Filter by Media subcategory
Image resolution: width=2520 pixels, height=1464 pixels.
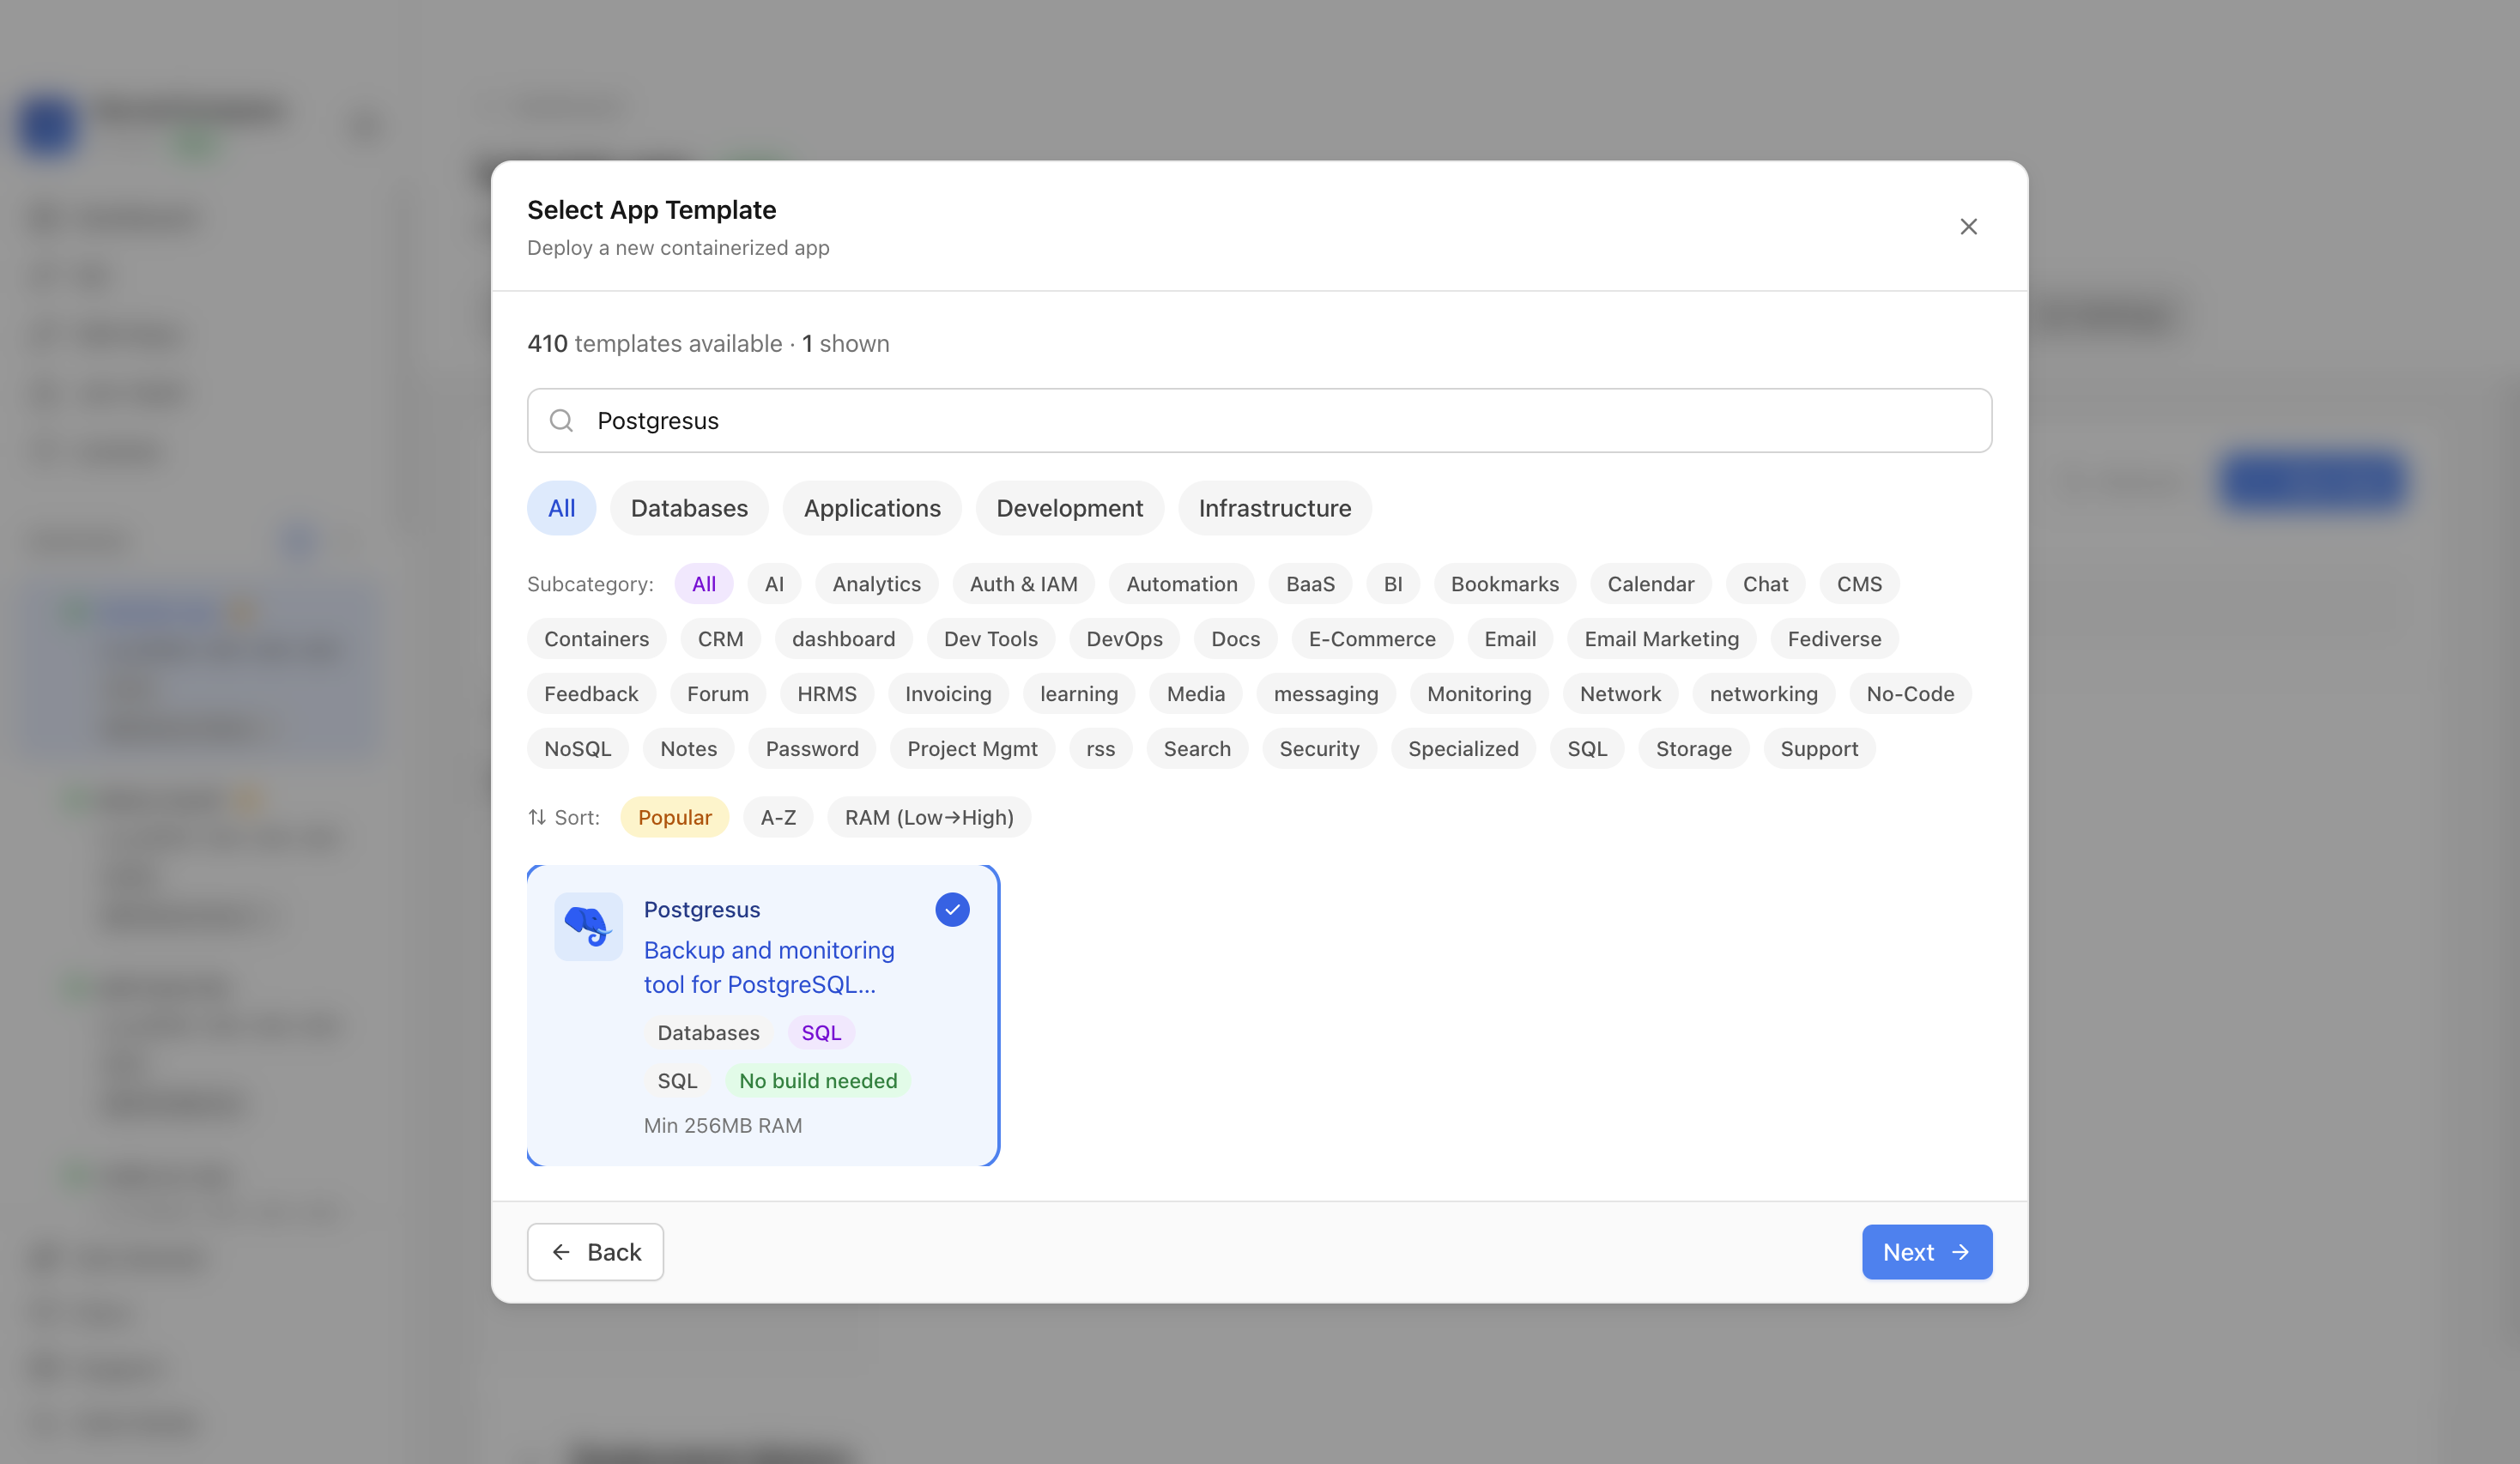tap(1195, 694)
